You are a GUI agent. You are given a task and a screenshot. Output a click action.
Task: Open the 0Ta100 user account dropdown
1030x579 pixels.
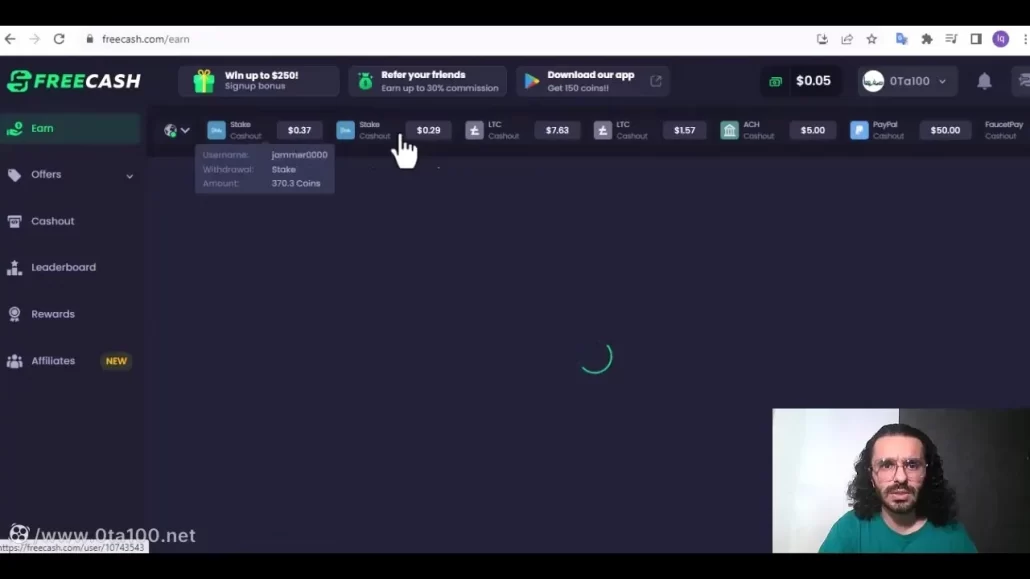click(906, 81)
